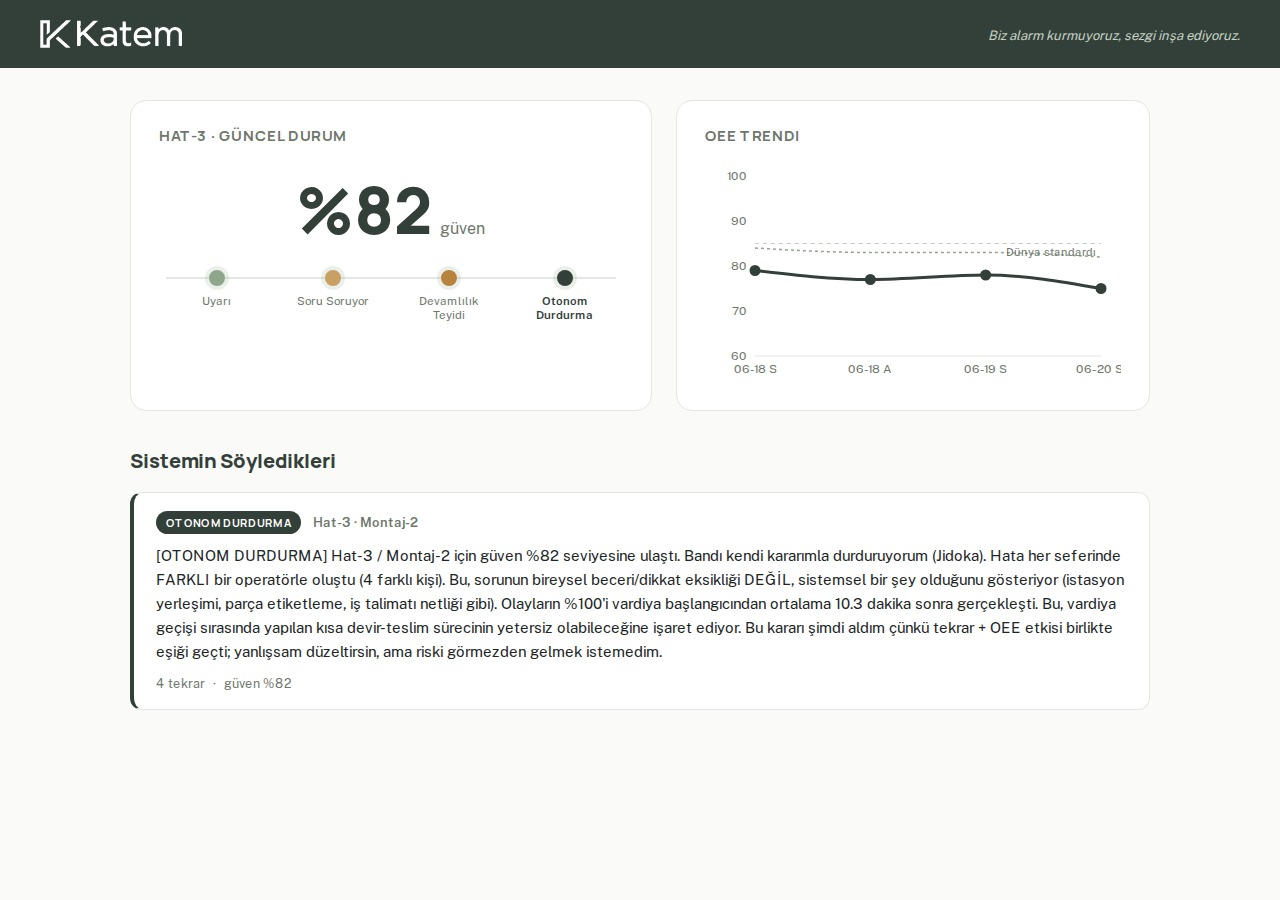Click the Dünya standardı chart label
The height and width of the screenshot is (900, 1280).
click(1051, 252)
